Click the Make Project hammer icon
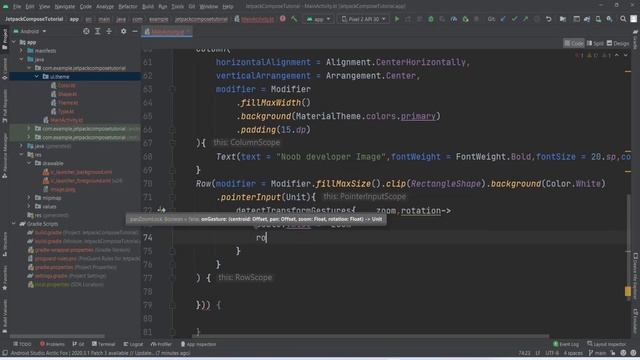This screenshot has height=360, width=640. click(294, 19)
